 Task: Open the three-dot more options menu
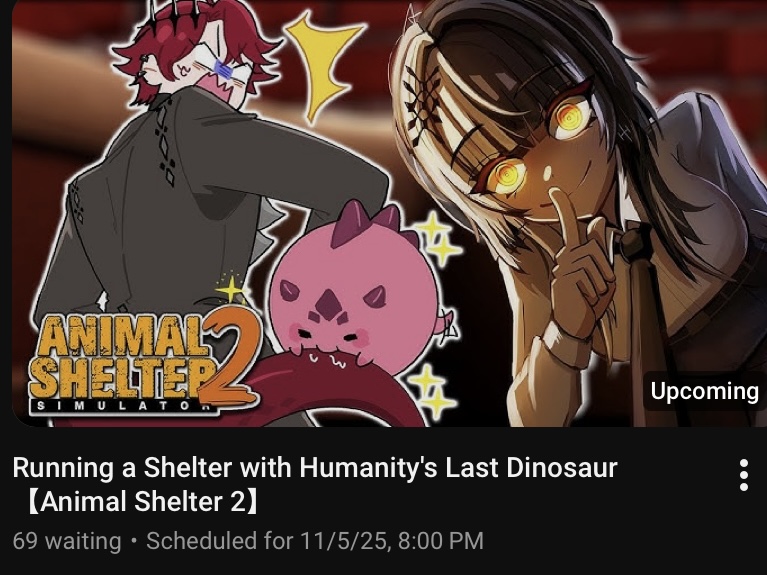(x=744, y=475)
